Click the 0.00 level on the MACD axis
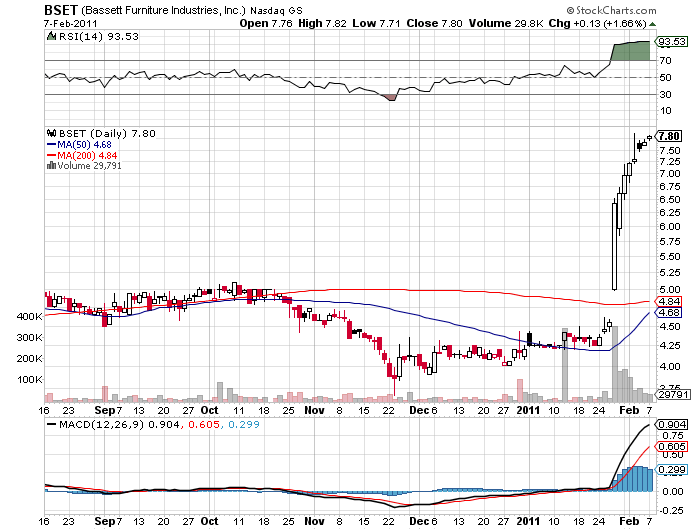Viewport: 700px width, 530px height. pyautogui.click(x=673, y=491)
